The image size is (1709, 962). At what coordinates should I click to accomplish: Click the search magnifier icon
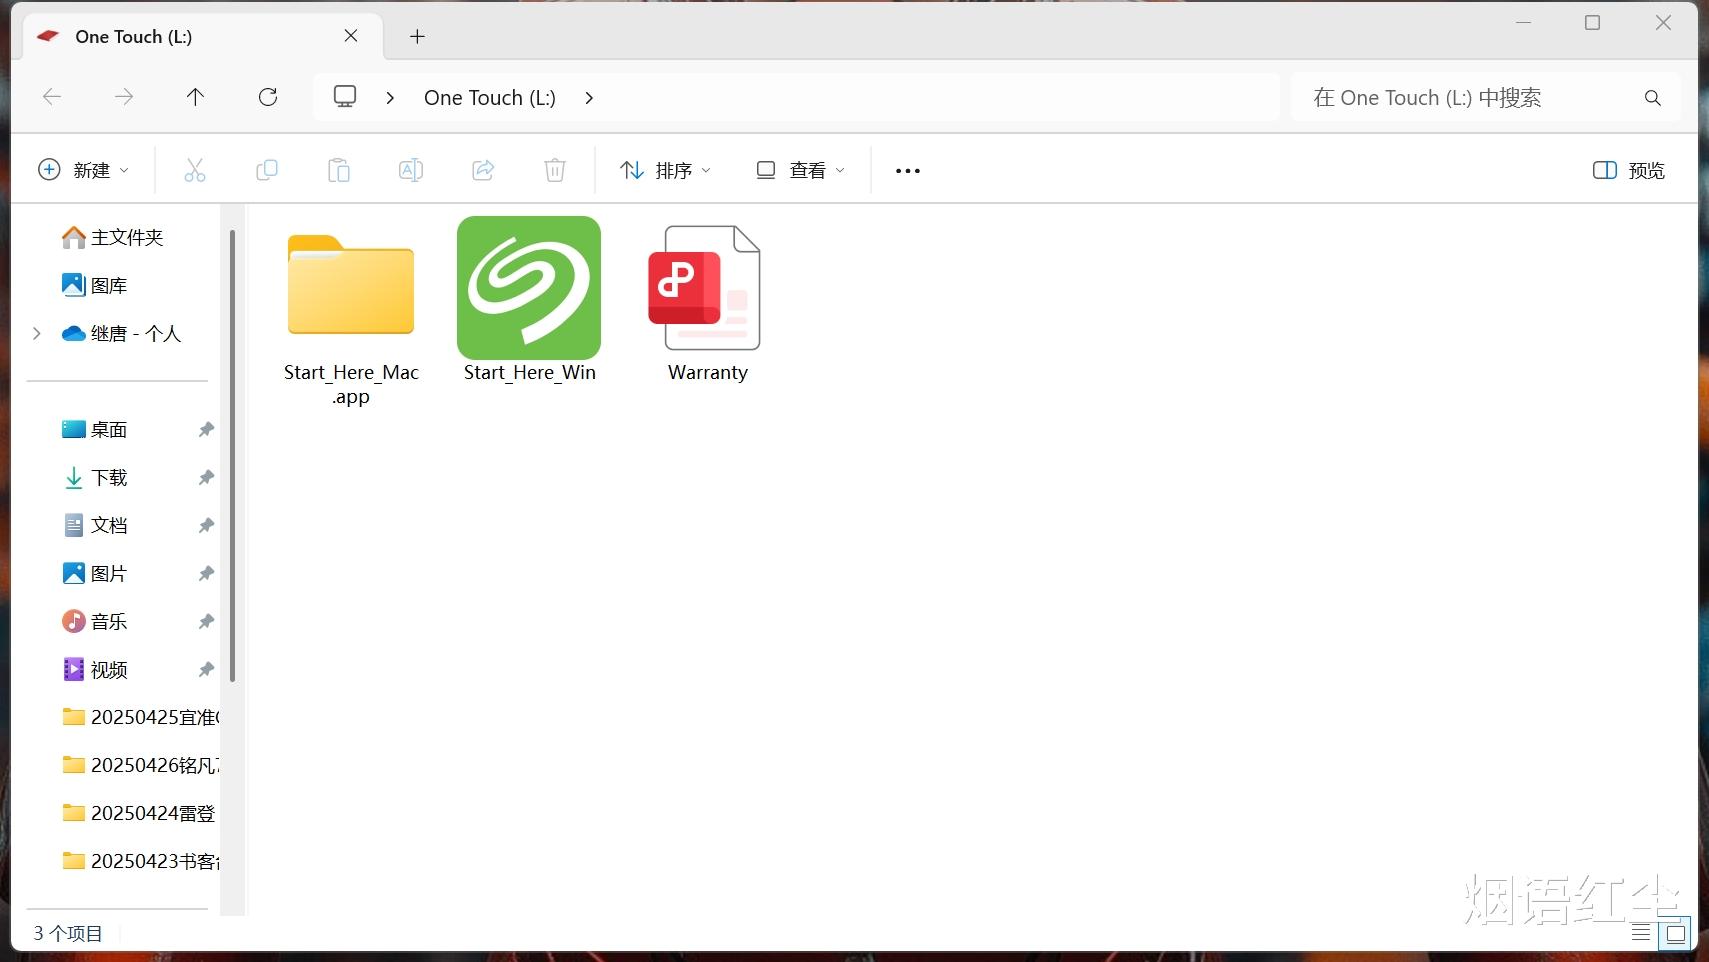tap(1653, 98)
